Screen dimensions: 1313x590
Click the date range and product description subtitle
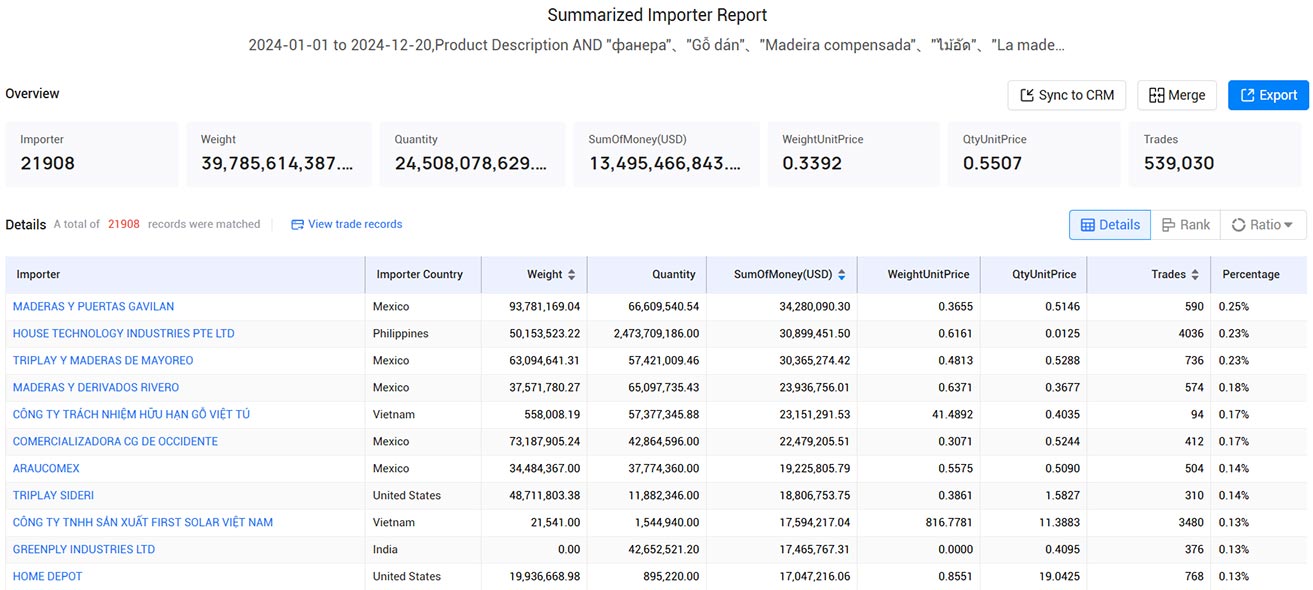657,45
